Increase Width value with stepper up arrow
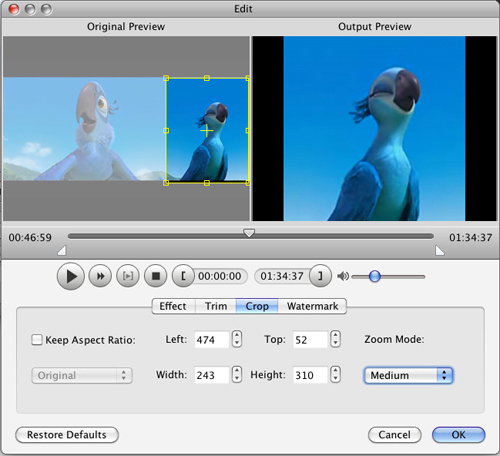The image size is (500, 456). [237, 370]
